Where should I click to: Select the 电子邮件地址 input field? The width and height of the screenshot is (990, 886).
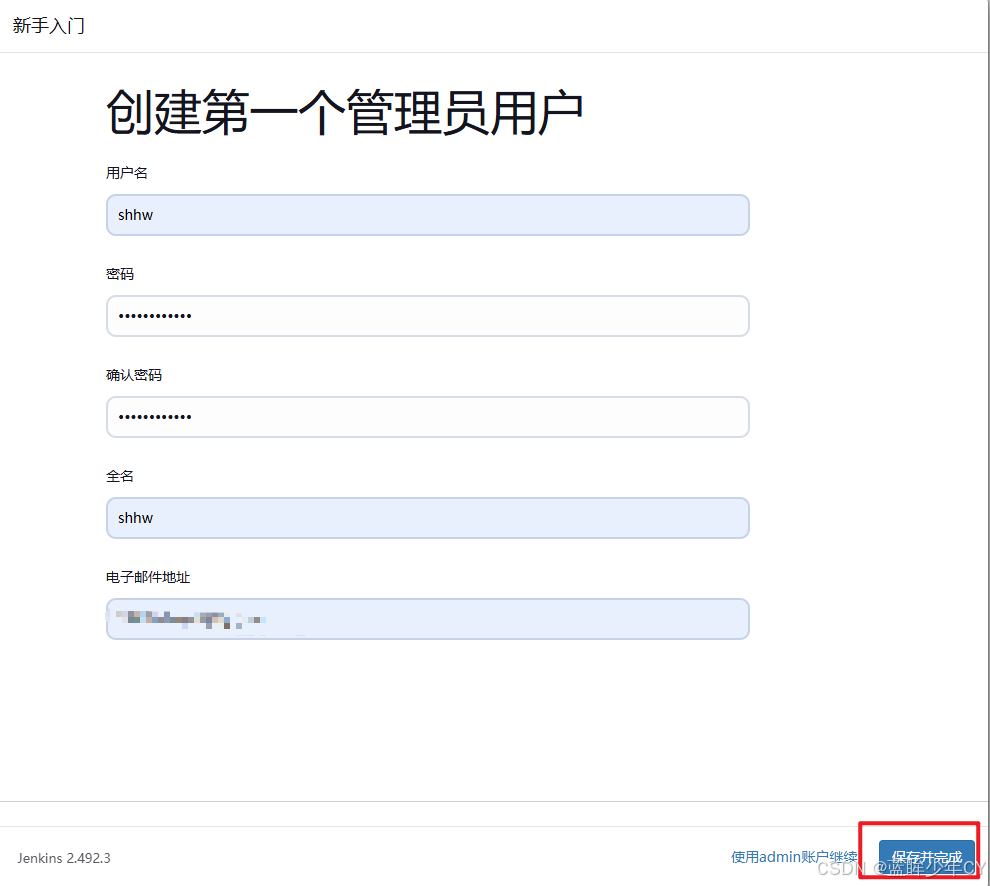(x=427, y=619)
